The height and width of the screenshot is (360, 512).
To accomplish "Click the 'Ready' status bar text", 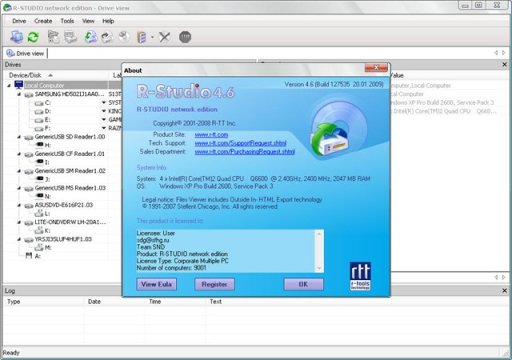I will [x=11, y=353].
